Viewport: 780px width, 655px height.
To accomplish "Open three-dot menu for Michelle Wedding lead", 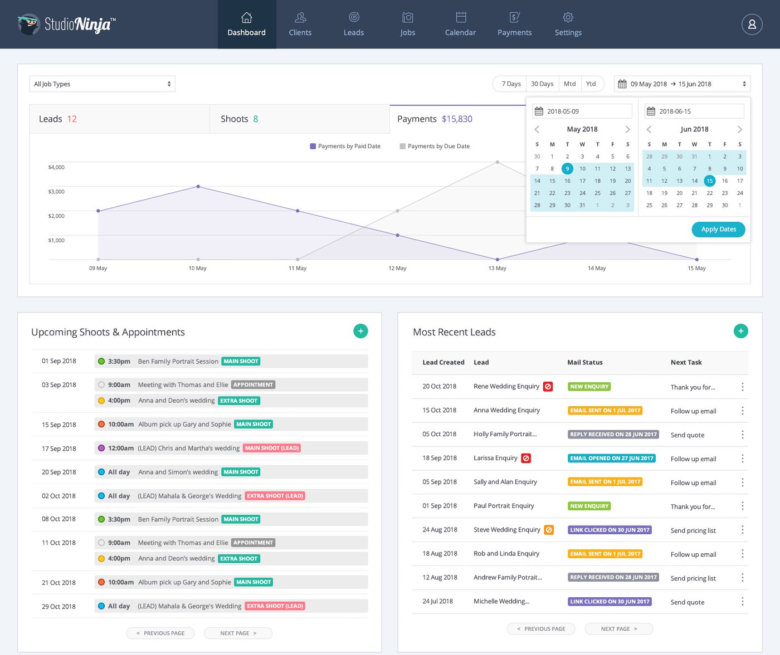I will tap(742, 602).
